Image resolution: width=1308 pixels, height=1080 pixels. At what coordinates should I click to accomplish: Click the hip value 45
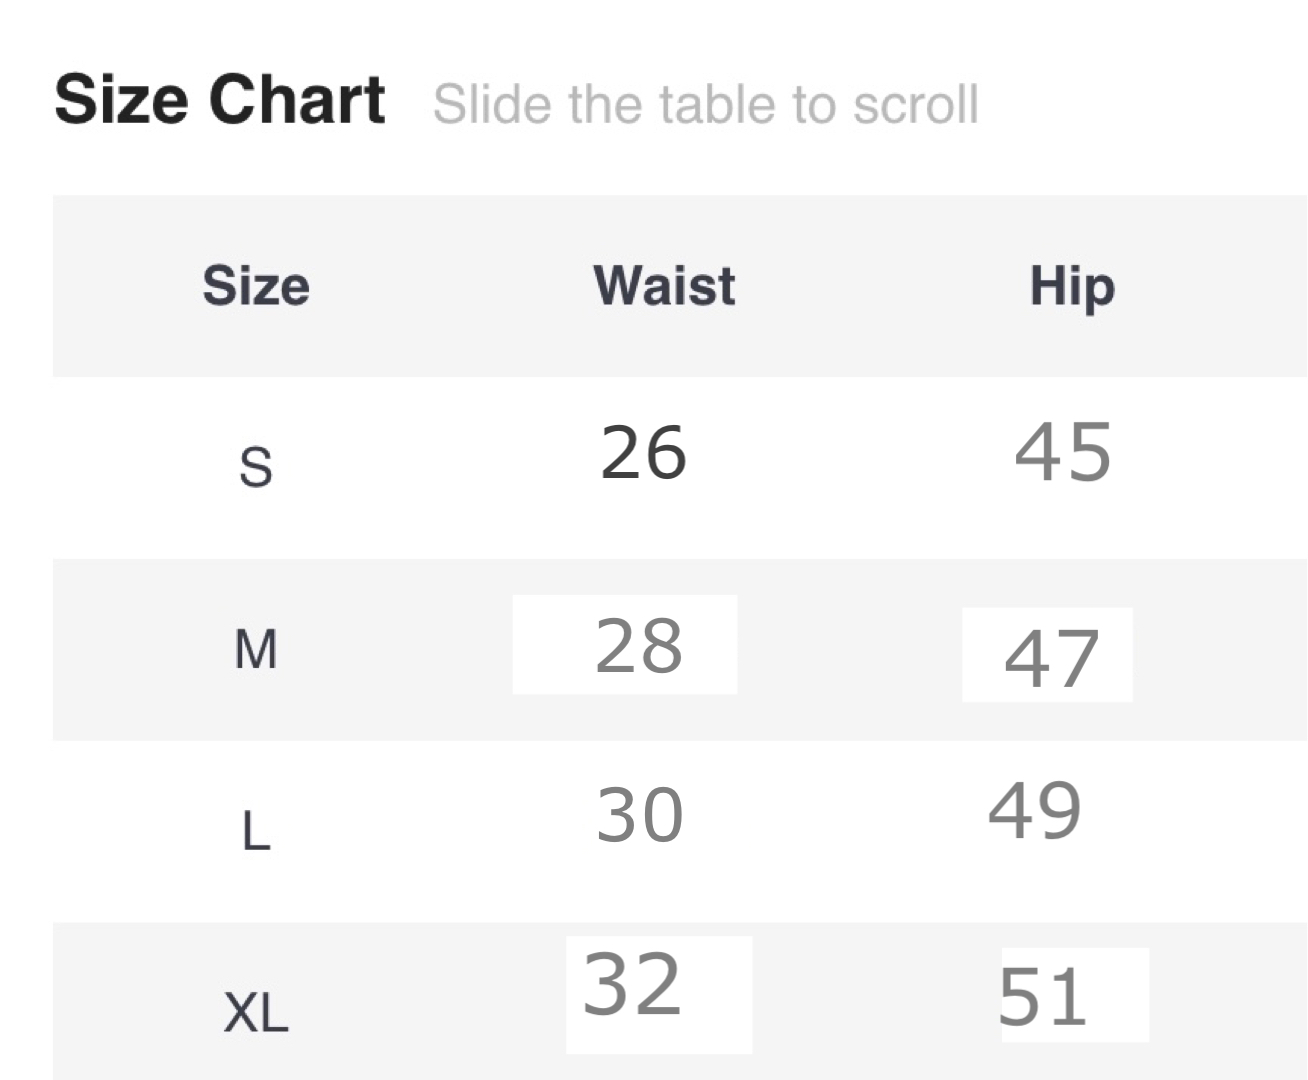click(1062, 452)
